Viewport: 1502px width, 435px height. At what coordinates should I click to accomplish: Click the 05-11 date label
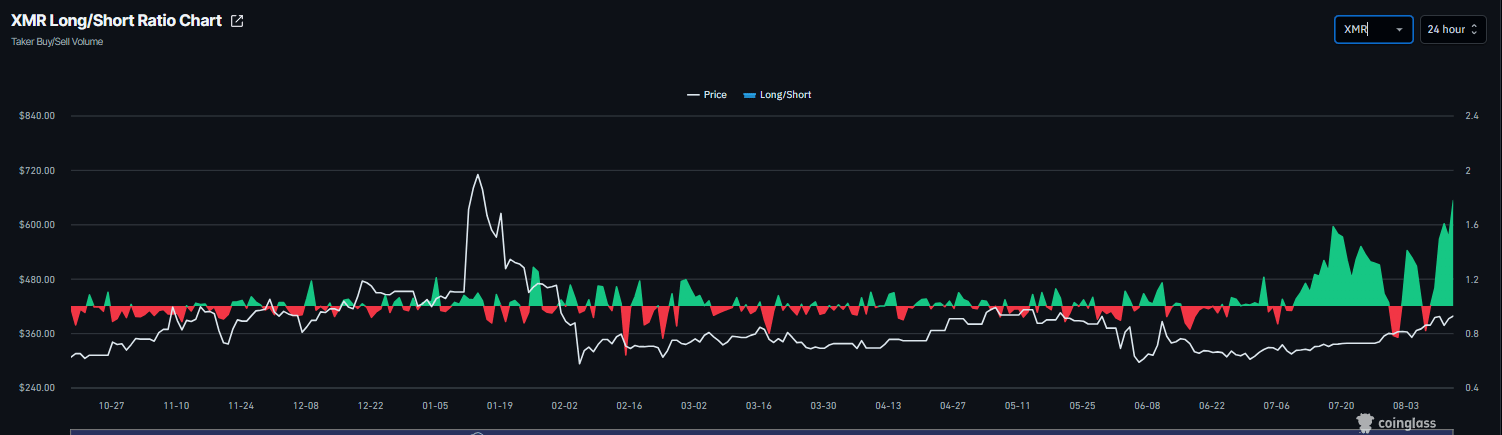(x=1017, y=406)
